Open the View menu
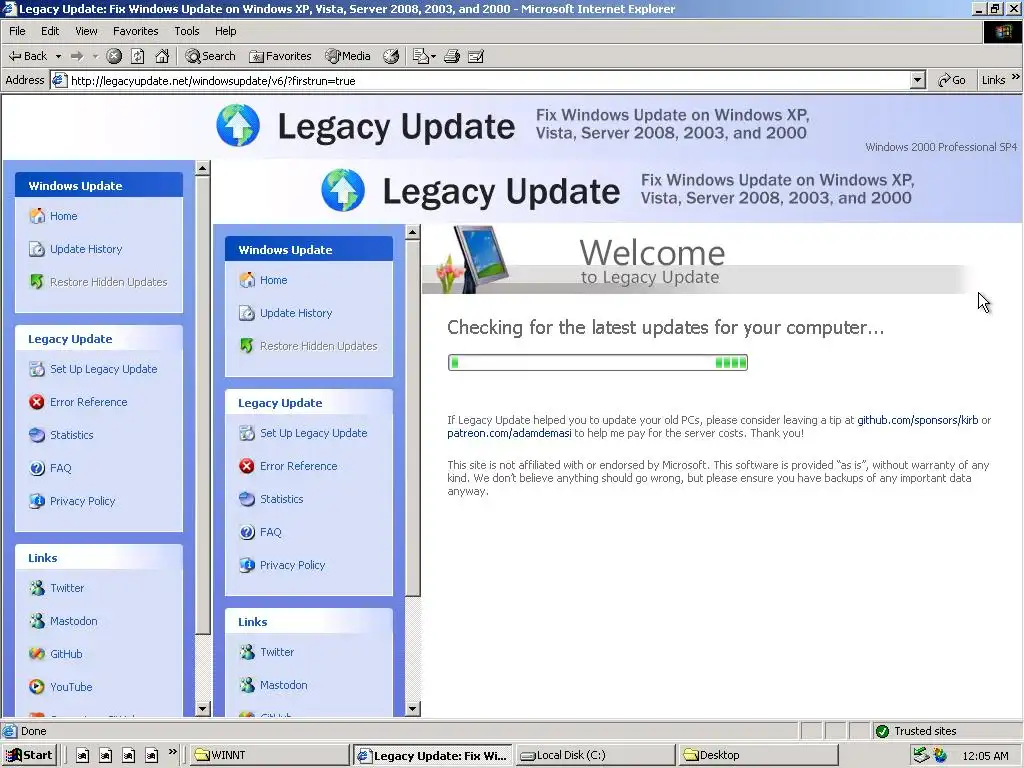 click(x=86, y=31)
